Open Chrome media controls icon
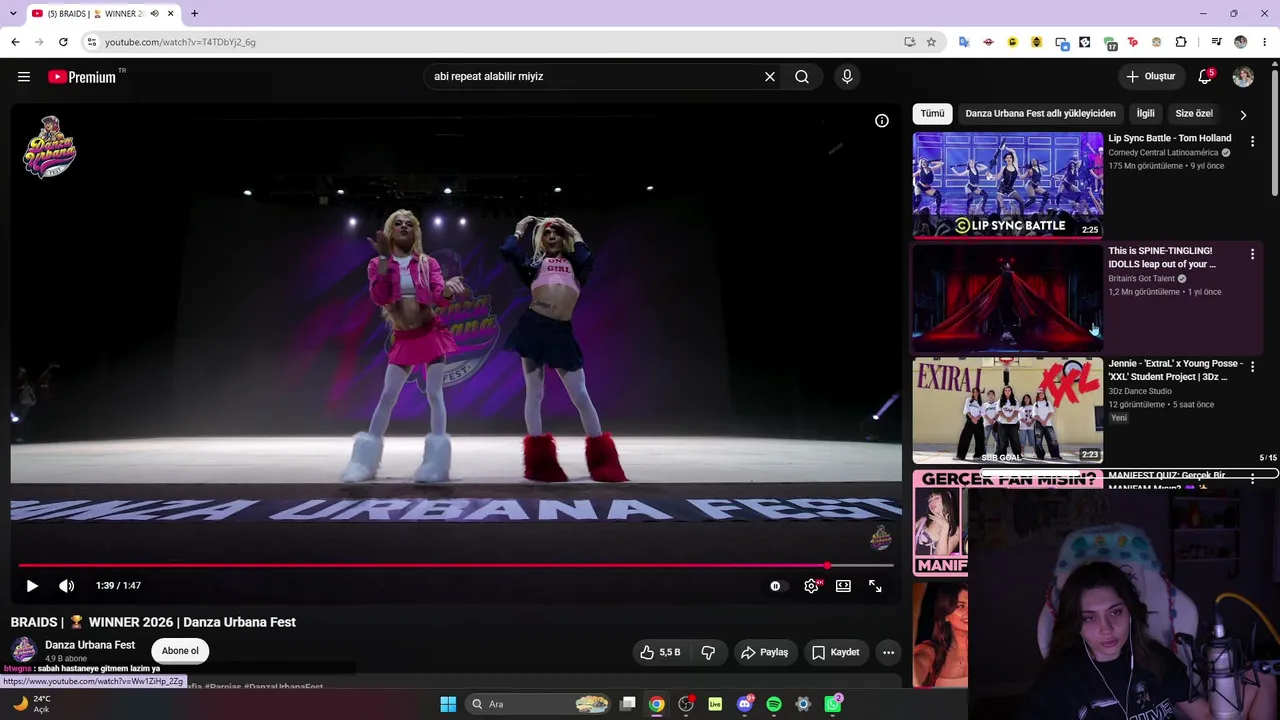The width and height of the screenshot is (1280, 720). pyautogui.click(x=1216, y=42)
